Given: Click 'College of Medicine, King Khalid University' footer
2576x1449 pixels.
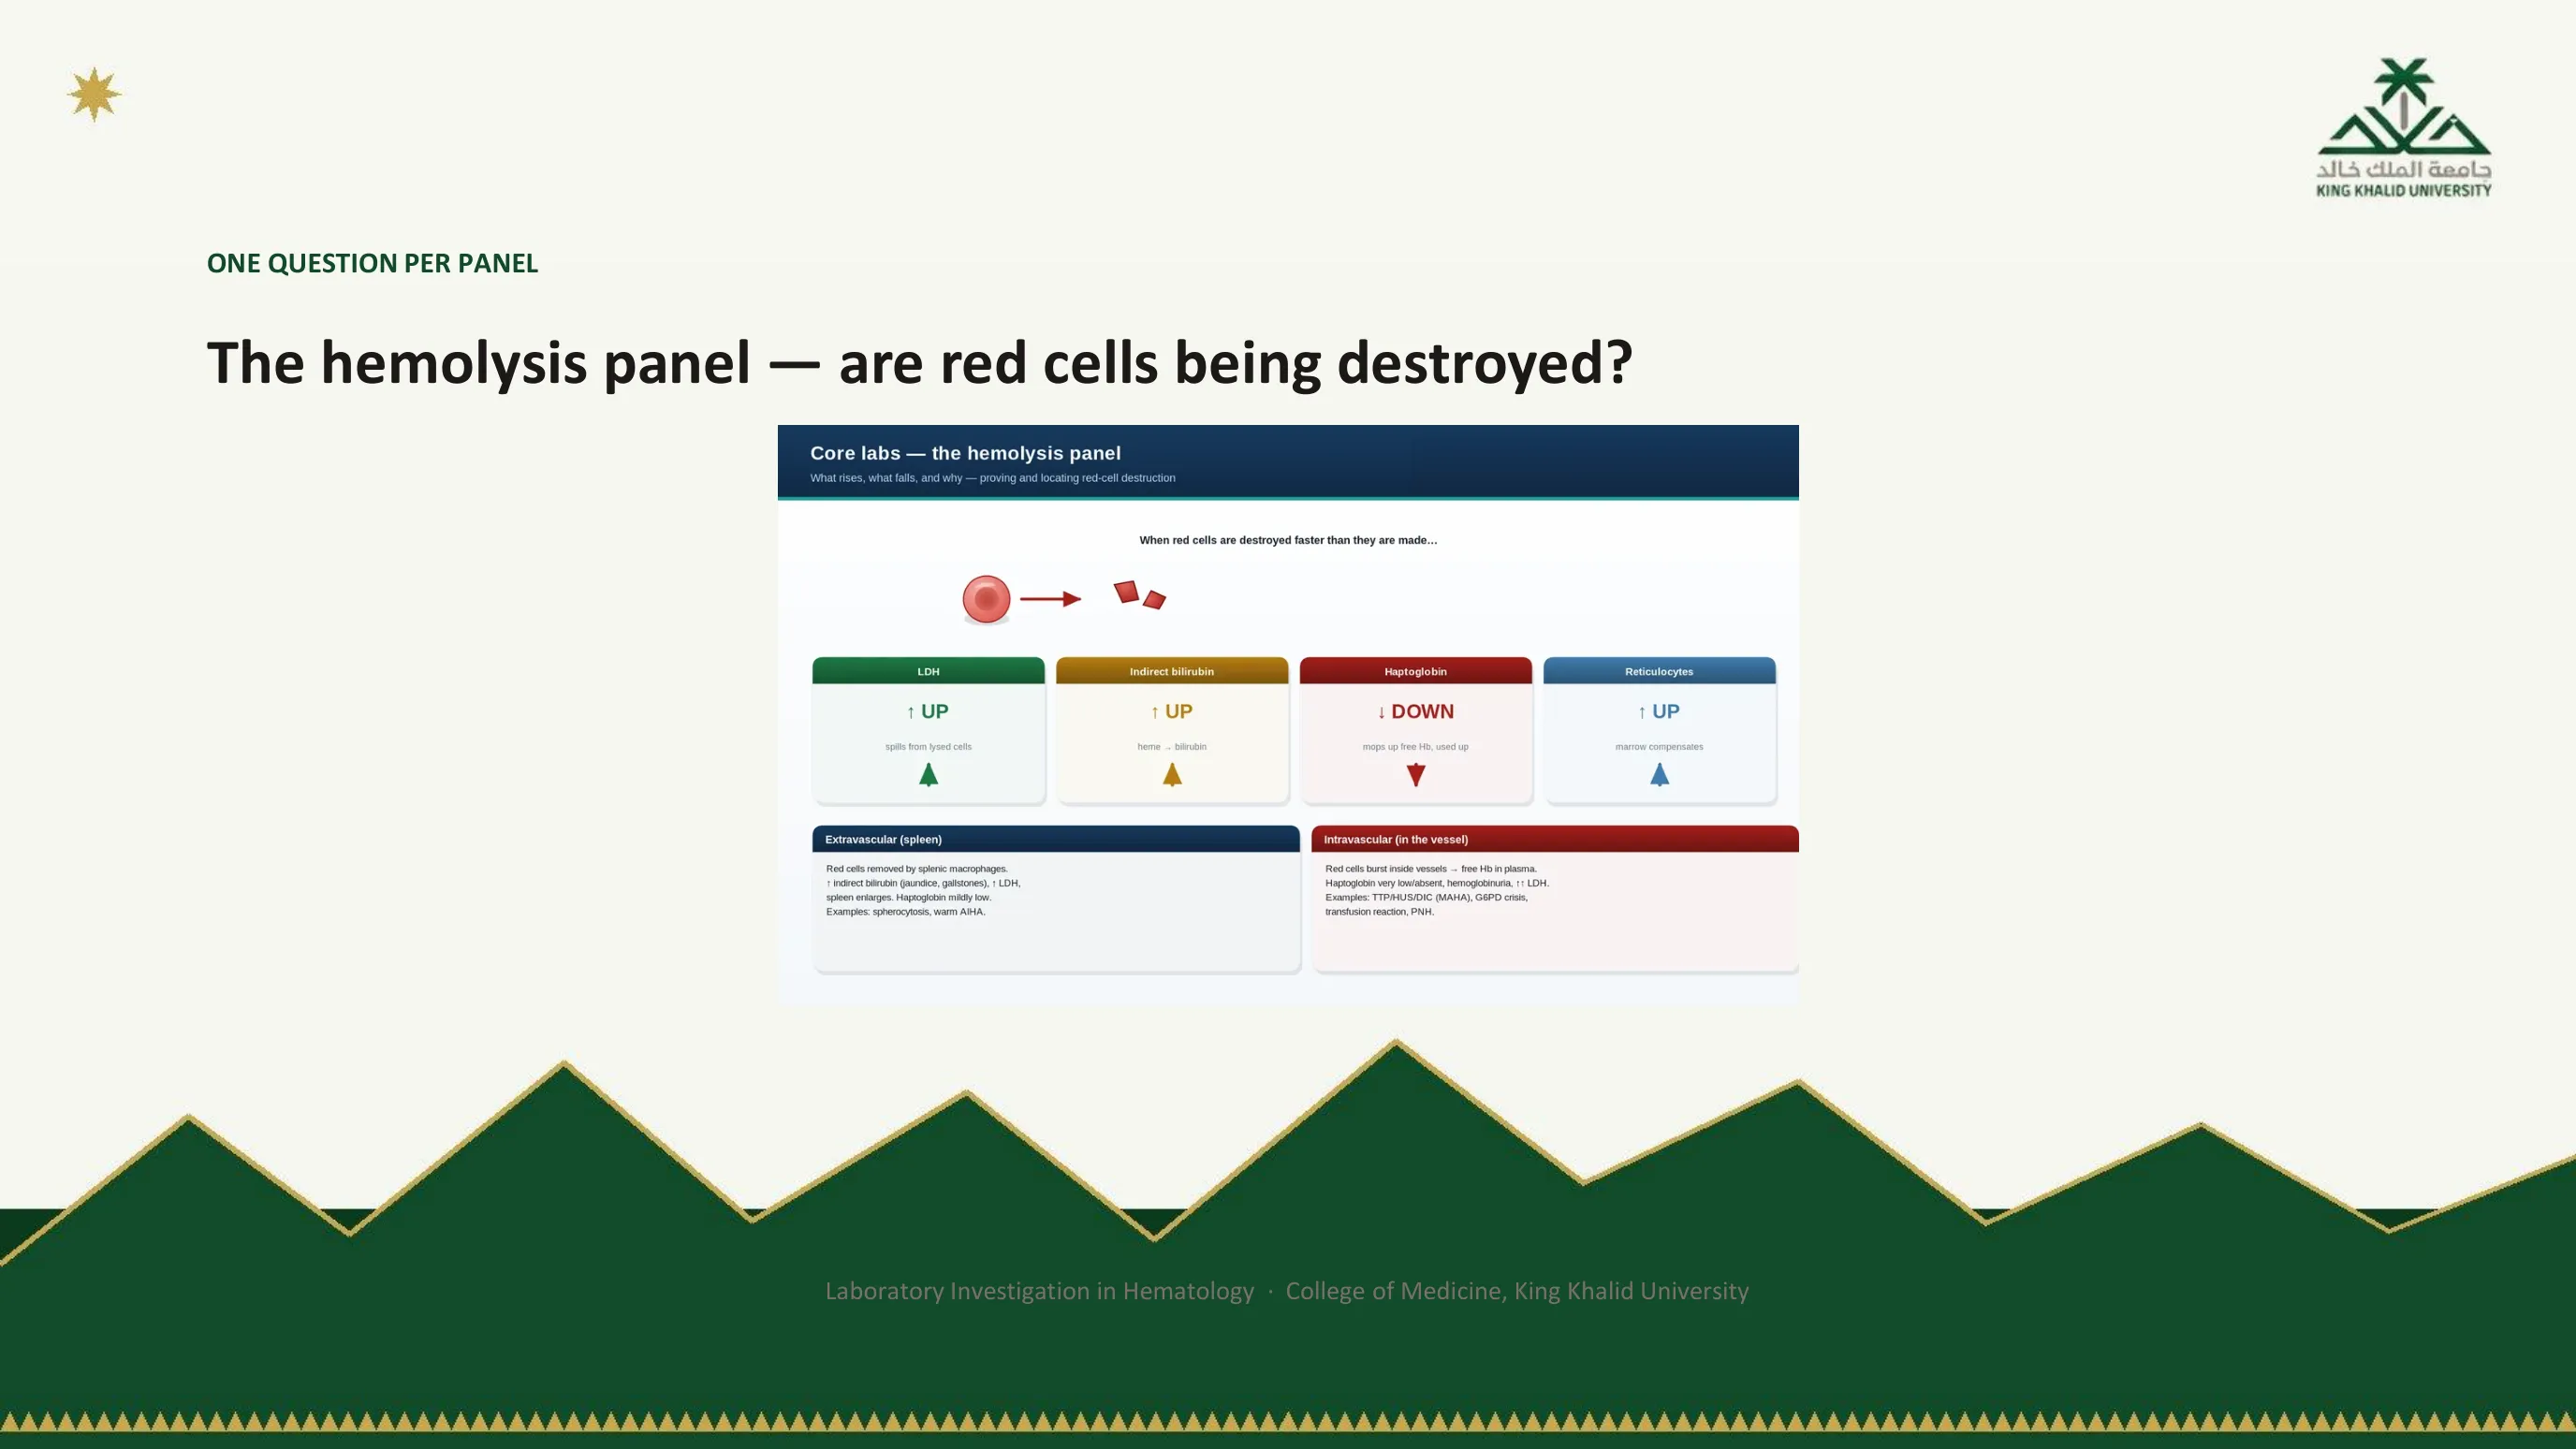Looking at the screenshot, I should (1517, 1291).
